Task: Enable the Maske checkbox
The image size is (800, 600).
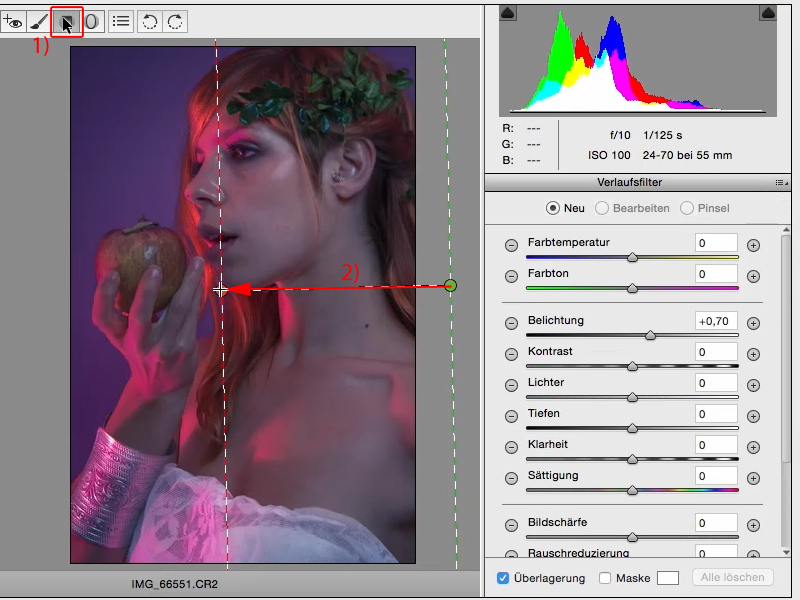Action: pyautogui.click(x=605, y=578)
